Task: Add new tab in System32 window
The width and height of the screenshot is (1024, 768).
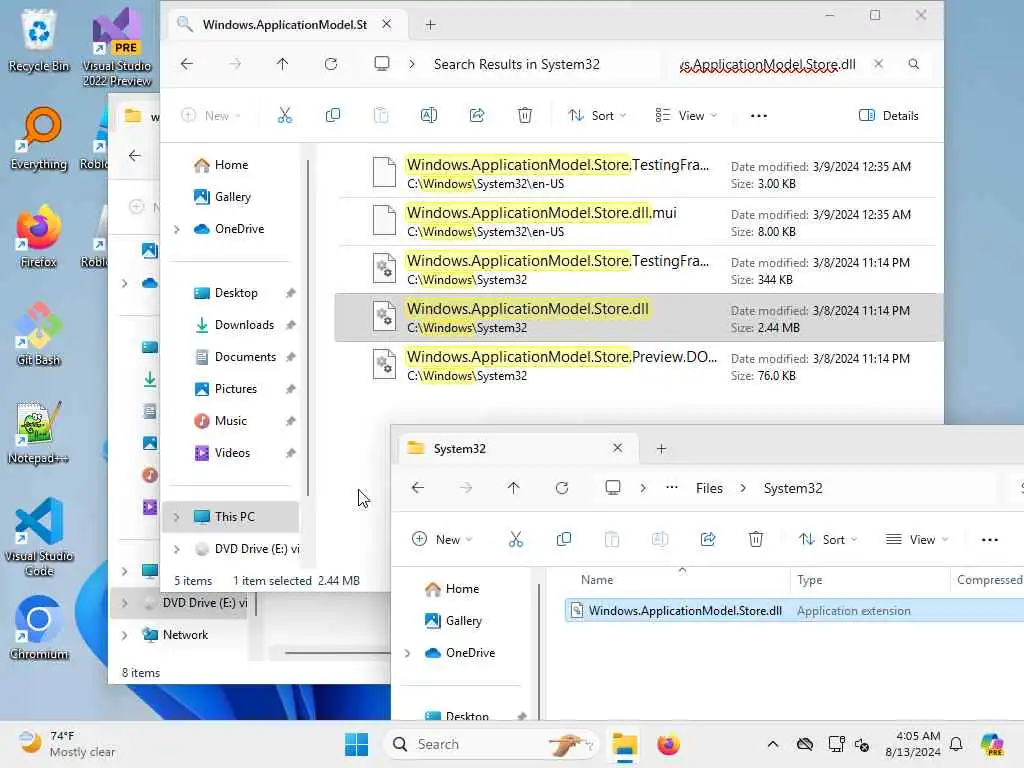Action: pyautogui.click(x=661, y=449)
